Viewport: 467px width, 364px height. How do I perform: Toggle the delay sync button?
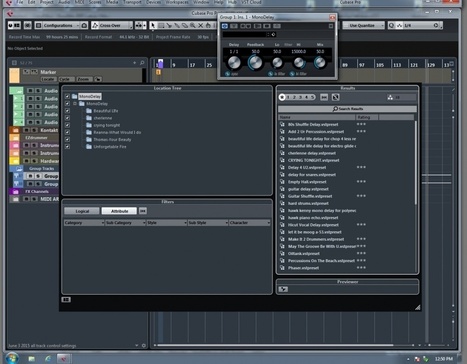tap(227, 74)
